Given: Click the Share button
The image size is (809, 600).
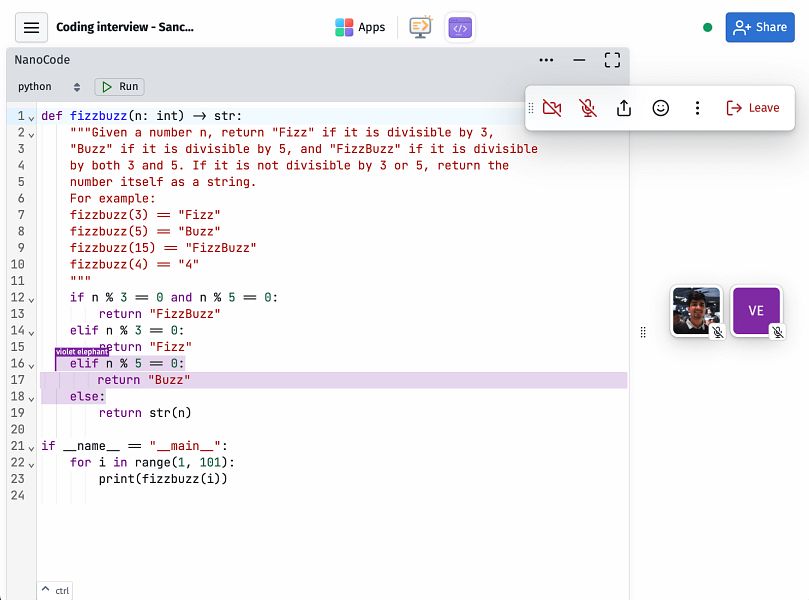Looking at the screenshot, I should click(x=759, y=27).
